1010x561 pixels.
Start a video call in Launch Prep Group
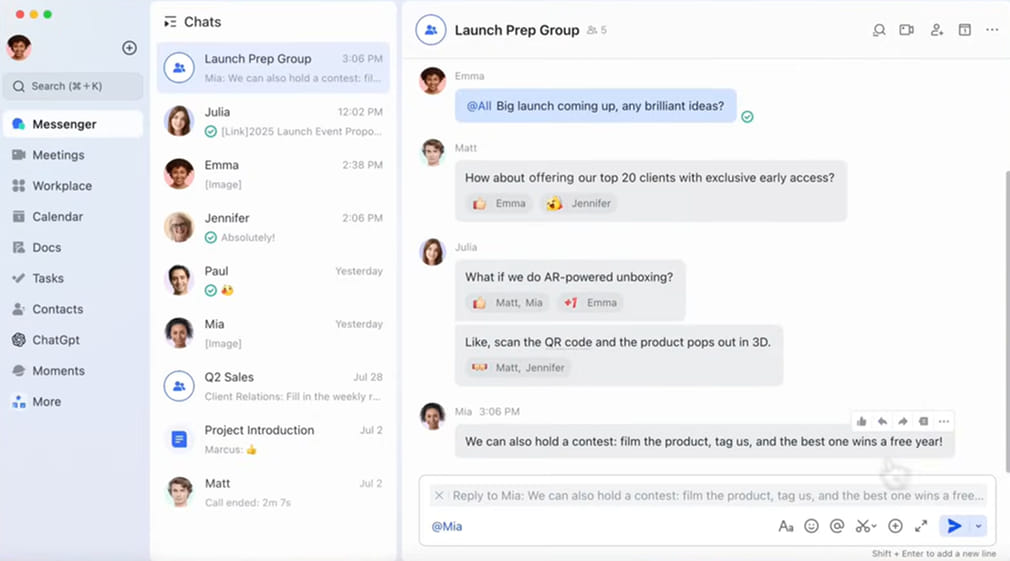[x=906, y=30]
